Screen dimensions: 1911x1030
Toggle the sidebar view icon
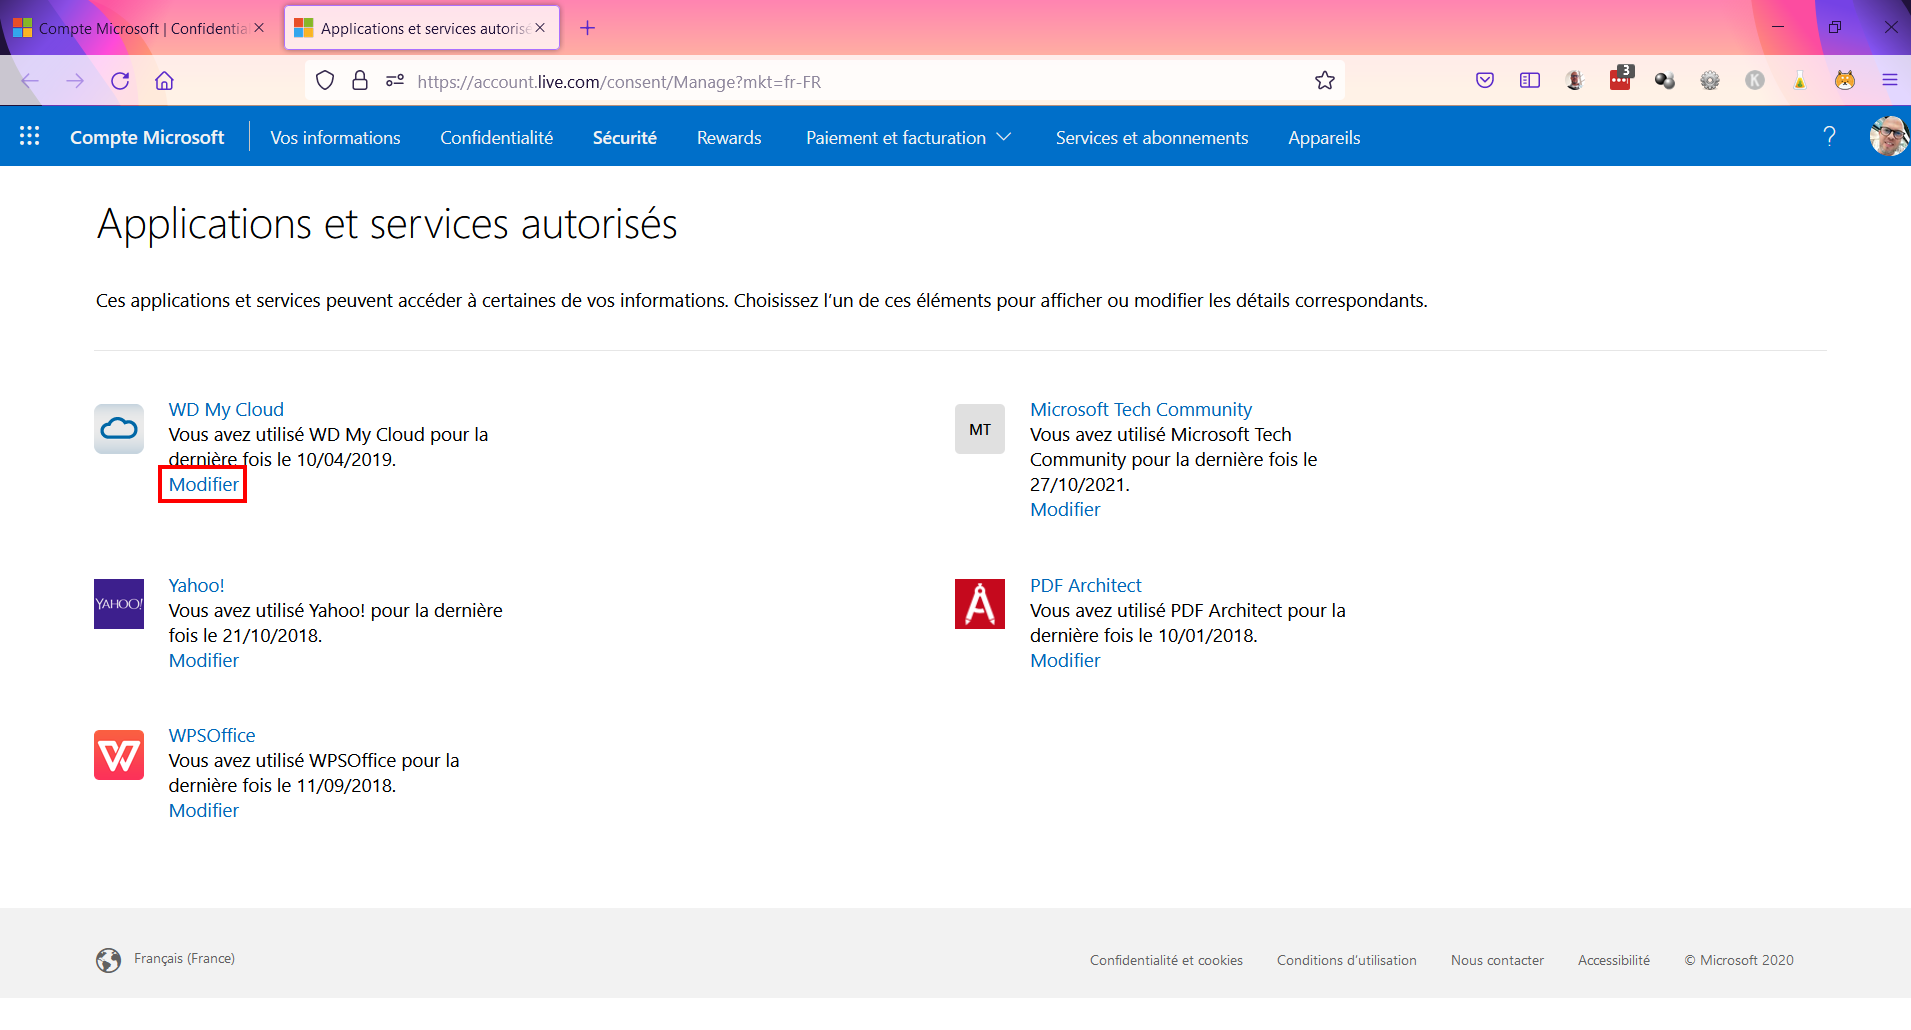point(1530,81)
